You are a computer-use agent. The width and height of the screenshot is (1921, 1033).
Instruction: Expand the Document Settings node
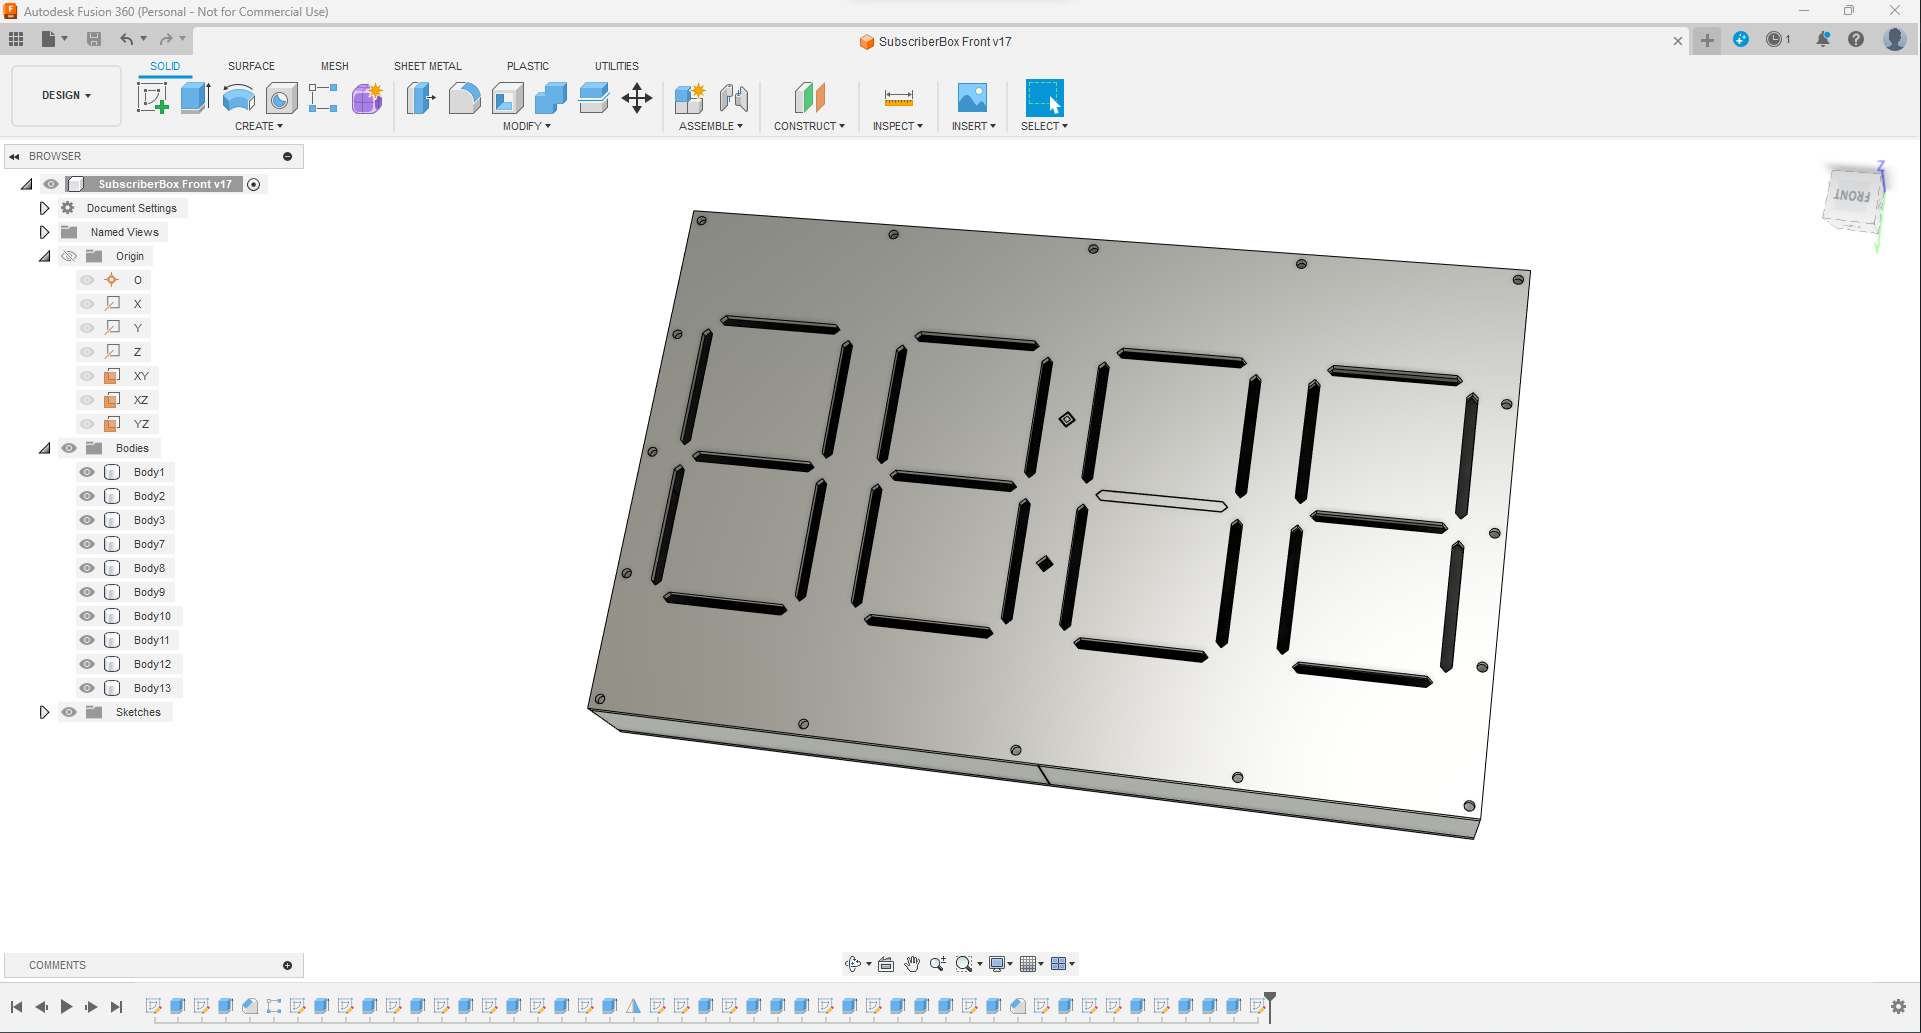44,207
